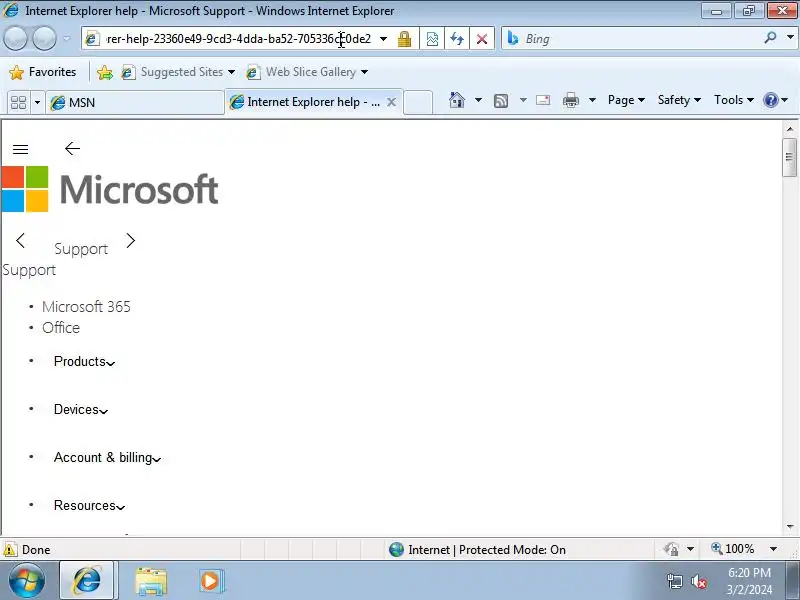Image resolution: width=800 pixels, height=600 pixels.
Task: Open the Tools menu
Action: [x=734, y=100]
